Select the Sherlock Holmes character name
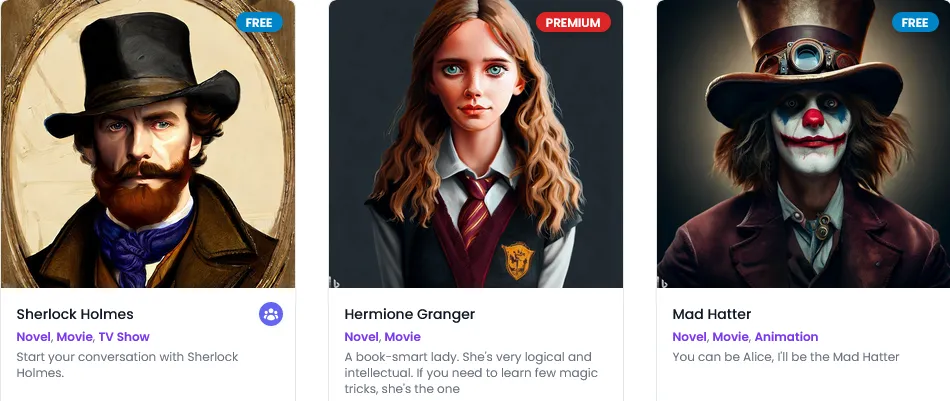This screenshot has width=950, height=401. [75, 314]
